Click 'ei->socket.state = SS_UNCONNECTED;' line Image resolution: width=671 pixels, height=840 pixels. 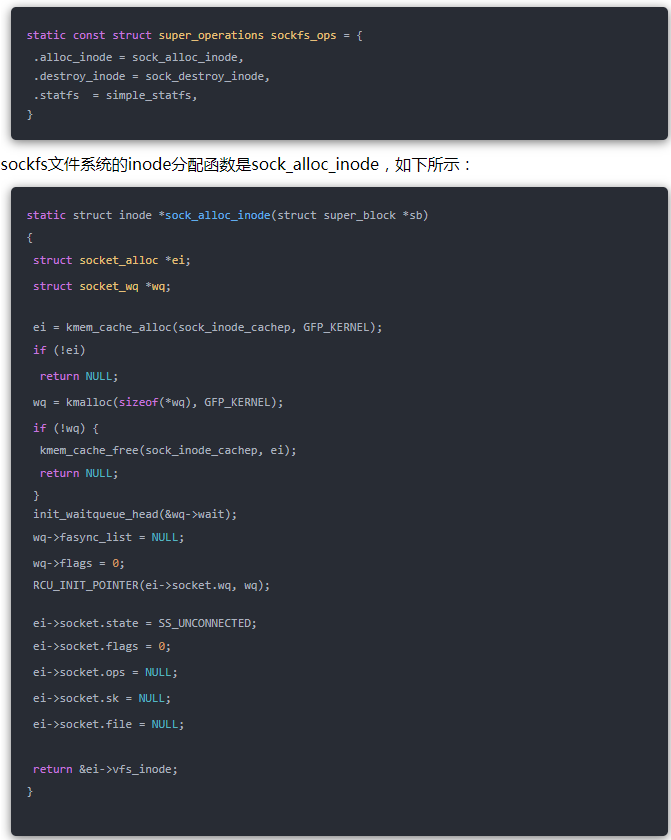coord(145,624)
